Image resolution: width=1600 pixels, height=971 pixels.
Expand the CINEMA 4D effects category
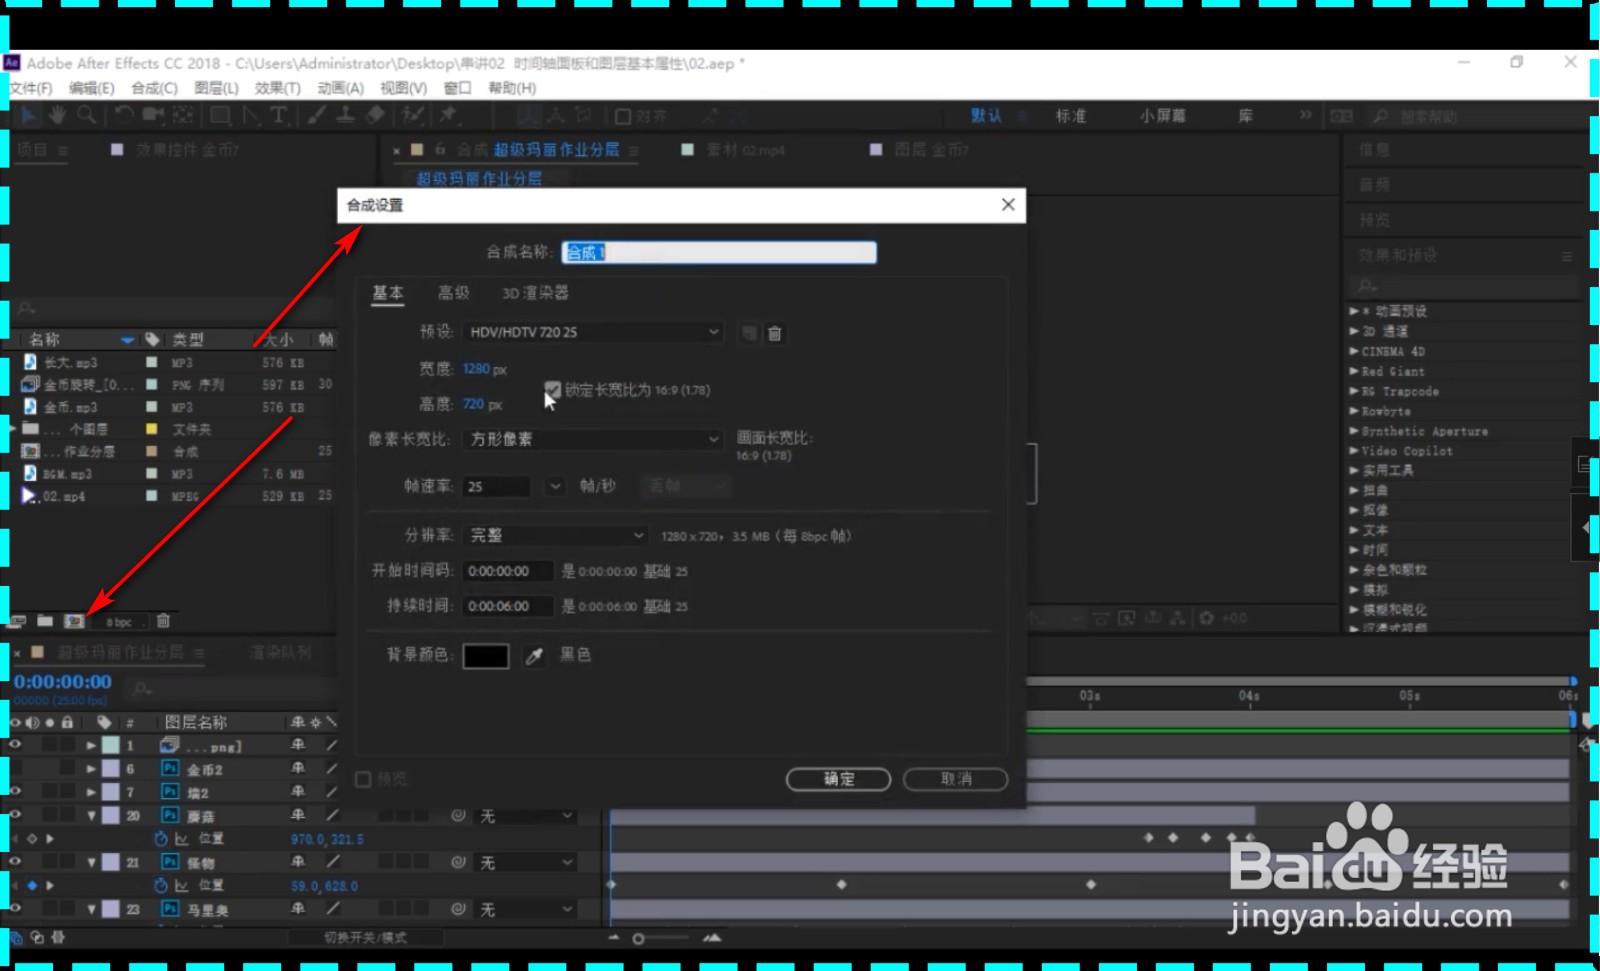coord(1393,352)
